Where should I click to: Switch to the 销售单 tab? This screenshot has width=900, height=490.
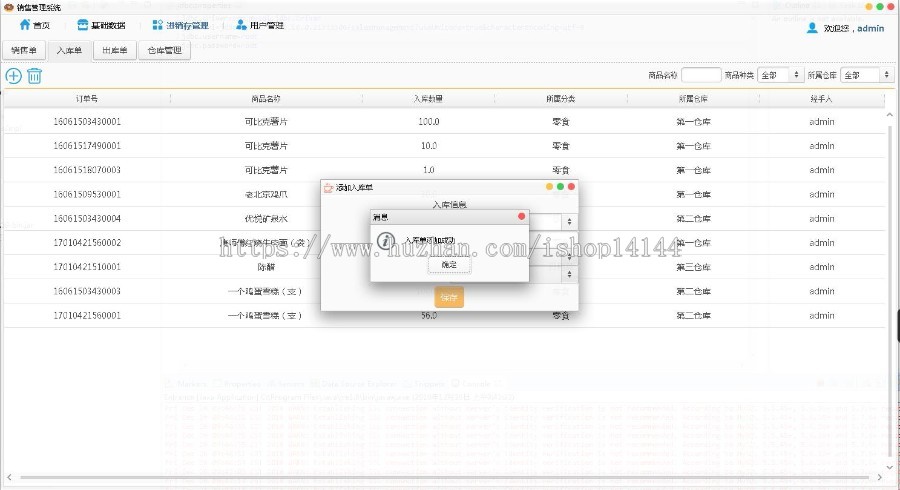tap(24, 50)
